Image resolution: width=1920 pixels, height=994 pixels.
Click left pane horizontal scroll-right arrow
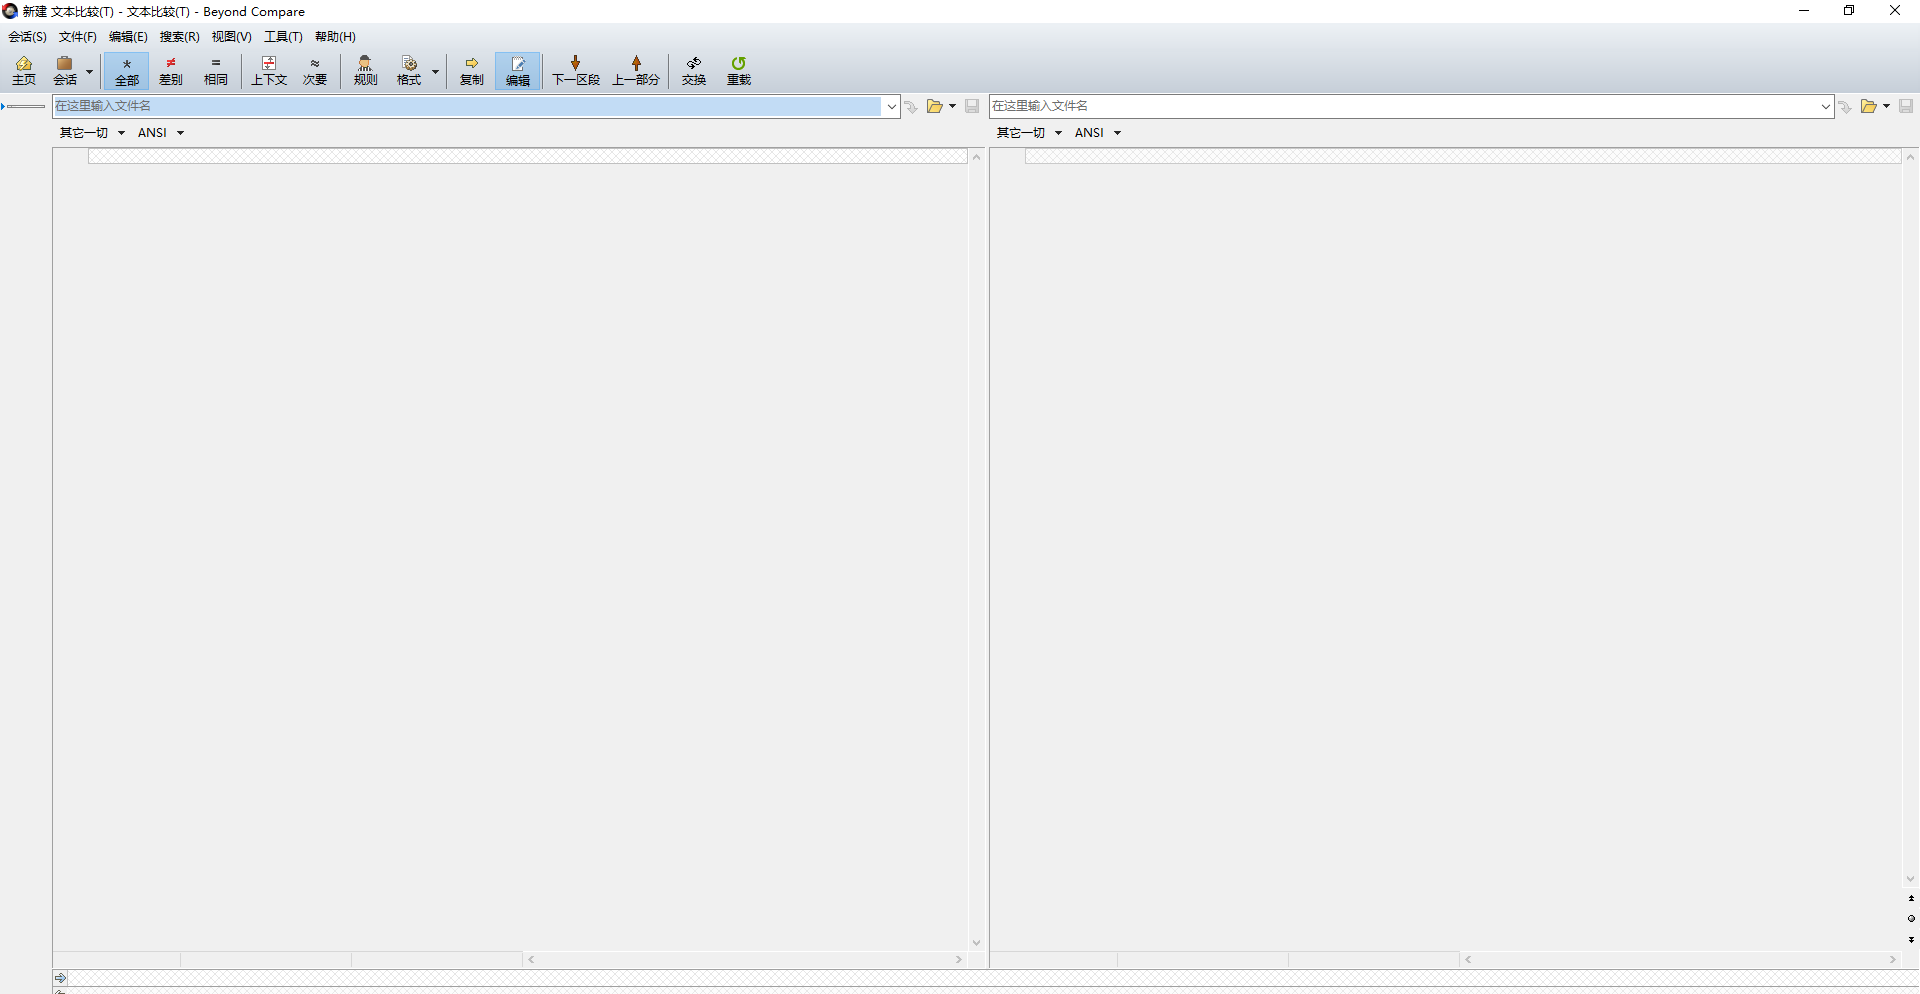click(958, 959)
